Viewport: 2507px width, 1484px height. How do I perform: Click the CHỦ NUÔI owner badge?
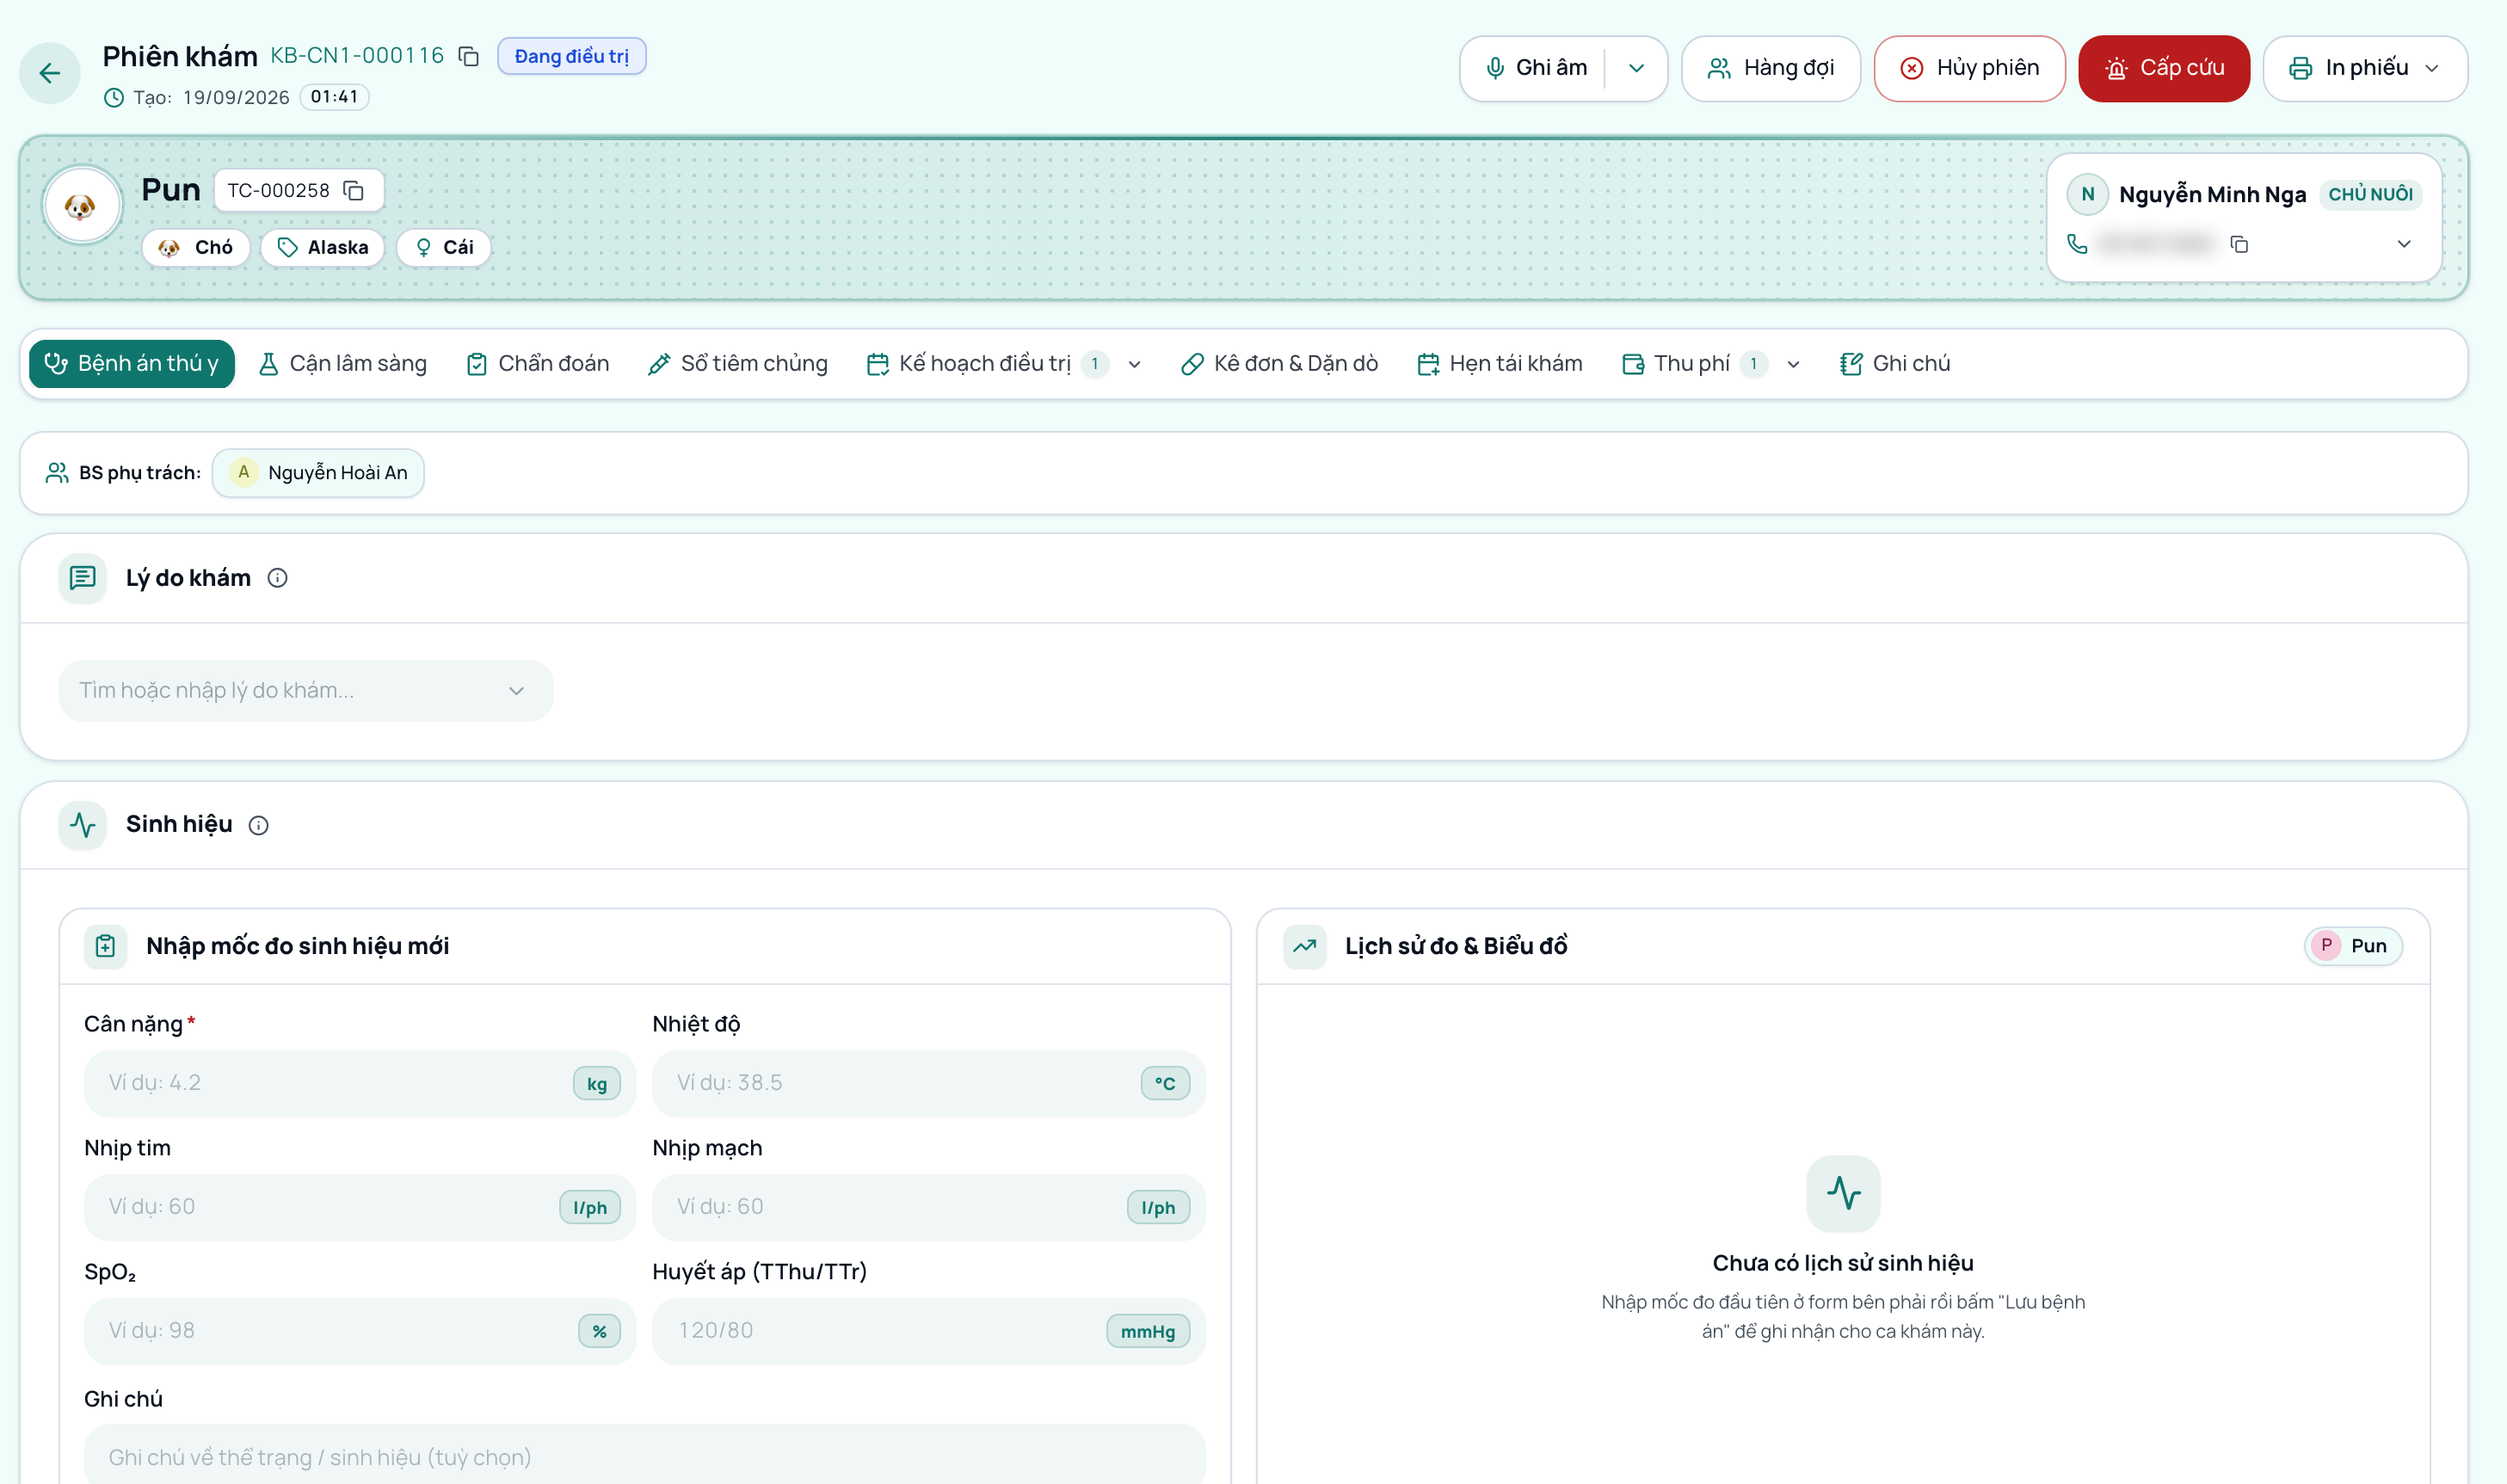coord(2370,194)
